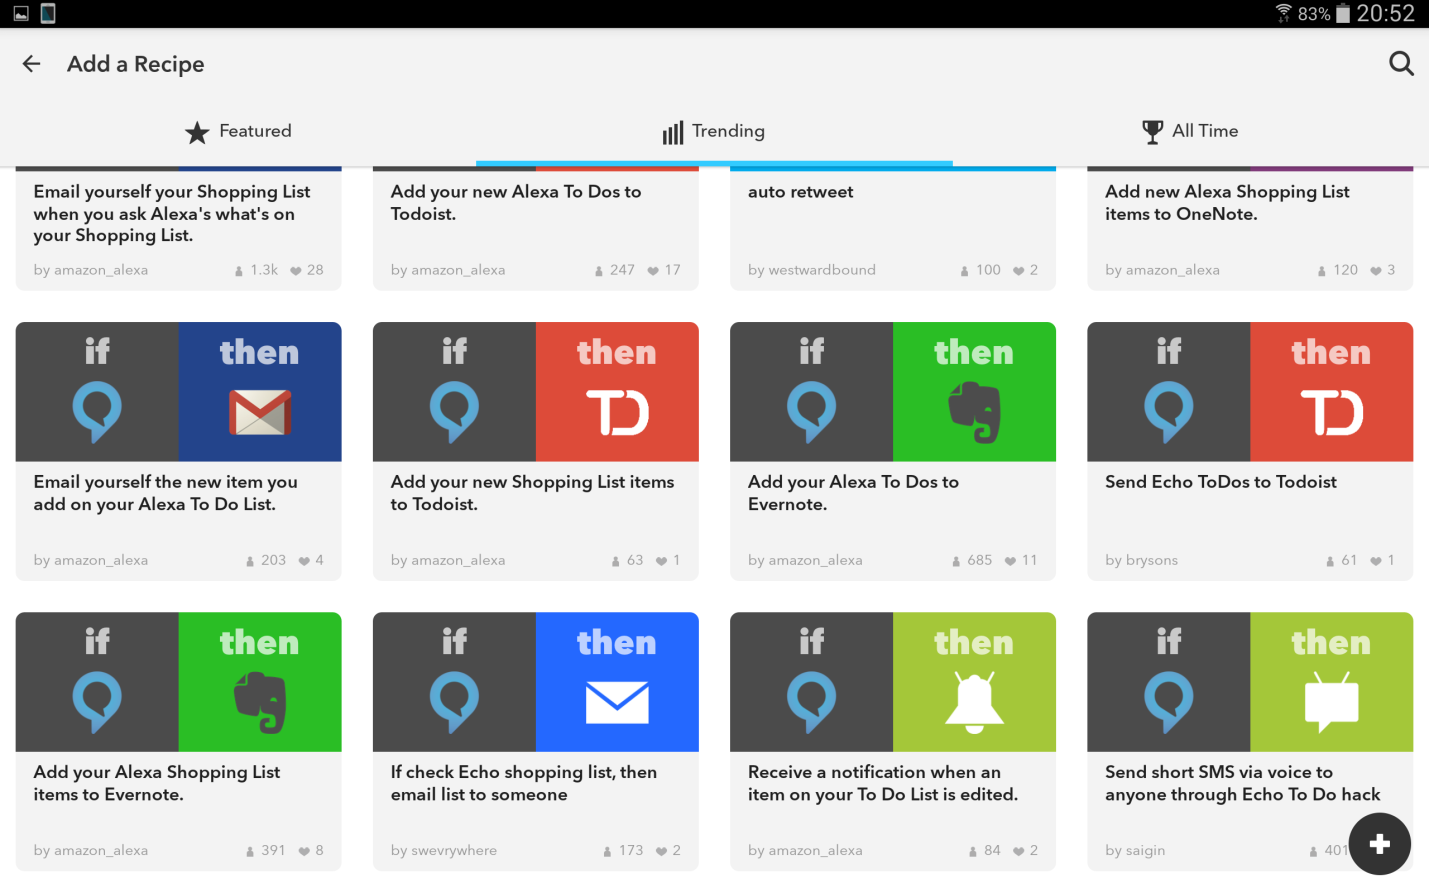Tap the All Time trophy icon
Screen dimensions: 1429x893
1152,132
